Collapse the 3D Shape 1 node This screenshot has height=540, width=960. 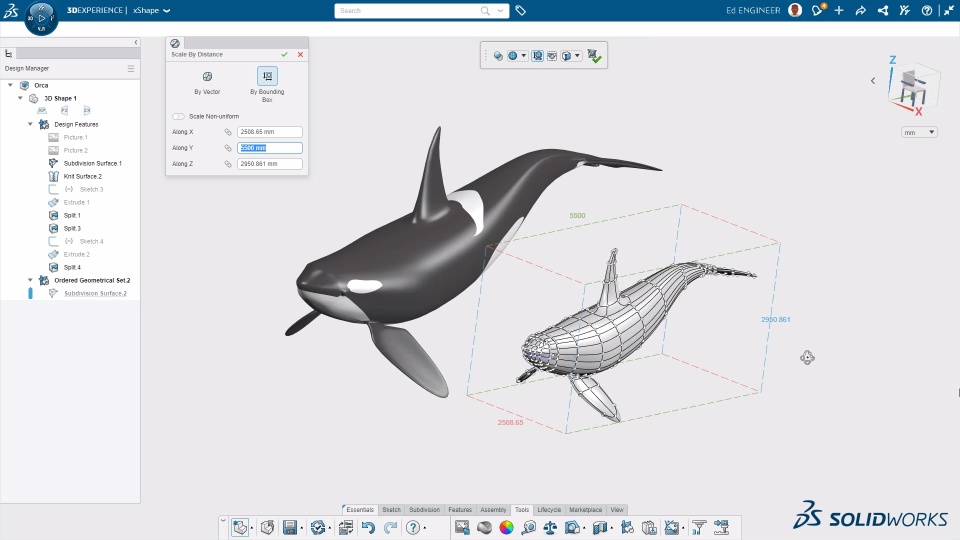(20, 98)
